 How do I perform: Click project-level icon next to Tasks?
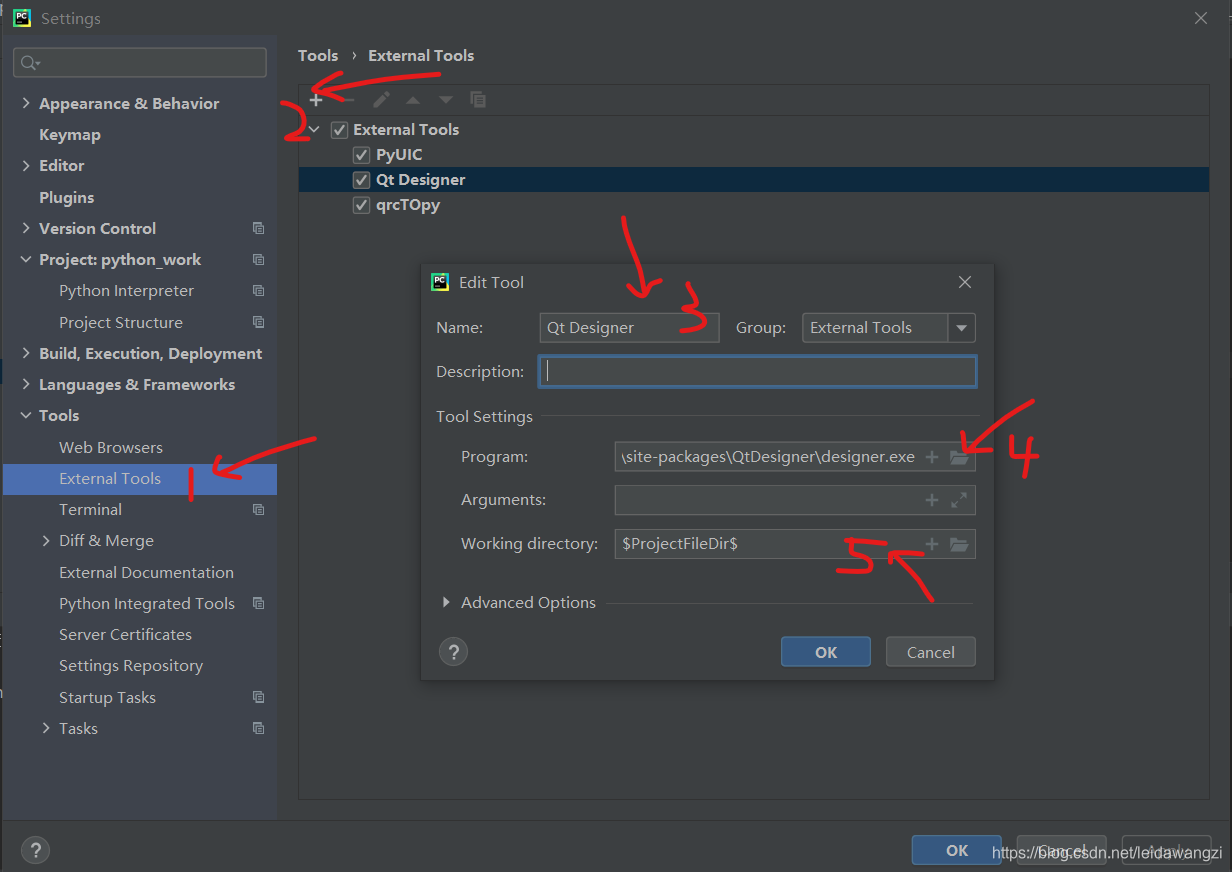tap(258, 728)
